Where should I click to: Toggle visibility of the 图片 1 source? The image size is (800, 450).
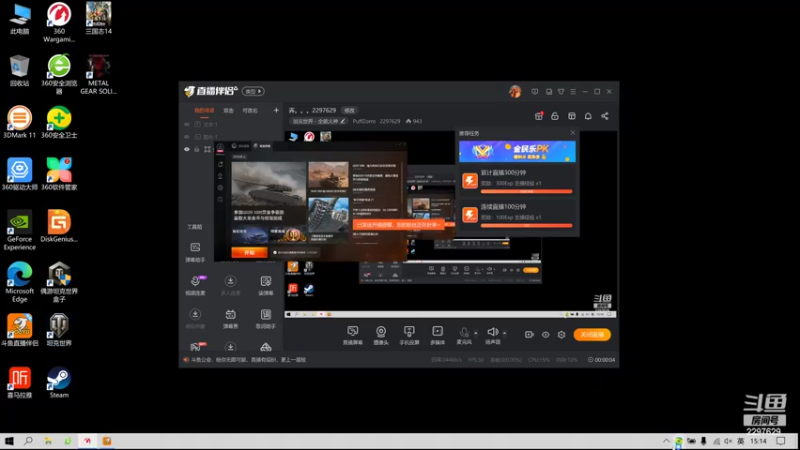tap(187, 137)
